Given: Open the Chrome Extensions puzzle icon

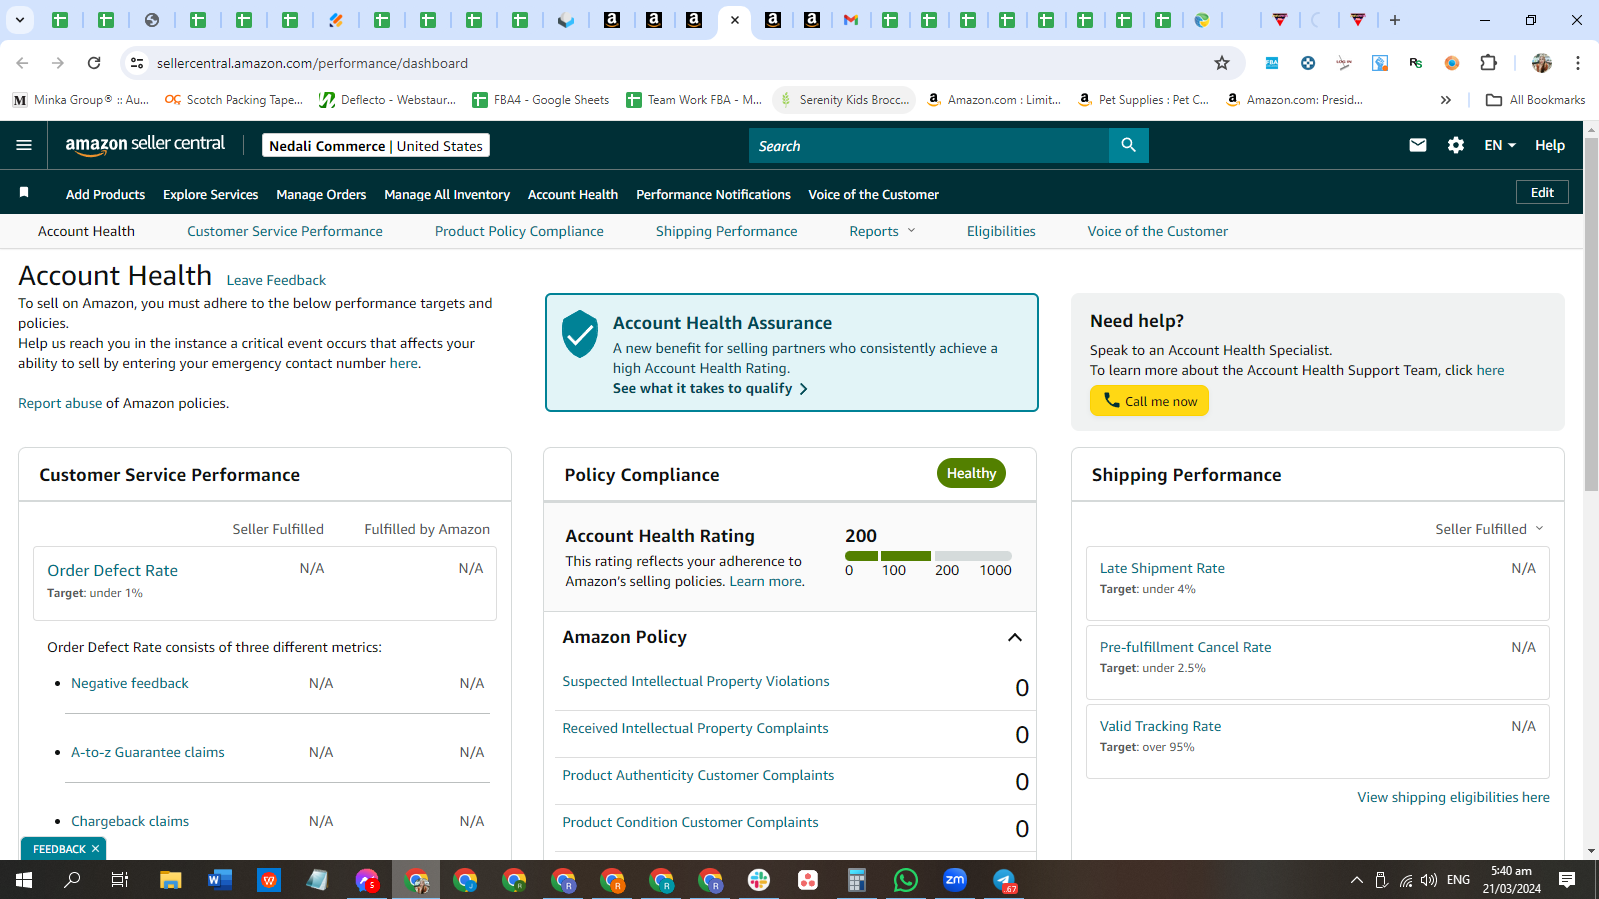Looking at the screenshot, I should pos(1488,63).
